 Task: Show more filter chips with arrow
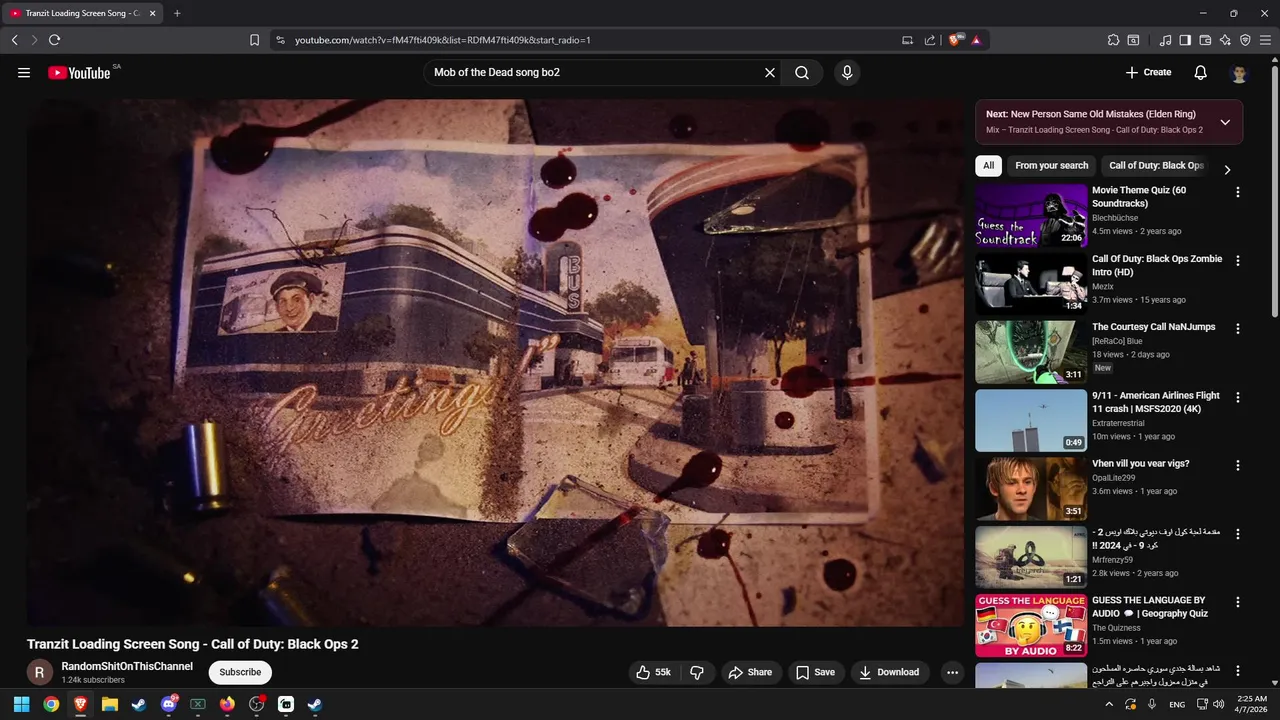1228,169
